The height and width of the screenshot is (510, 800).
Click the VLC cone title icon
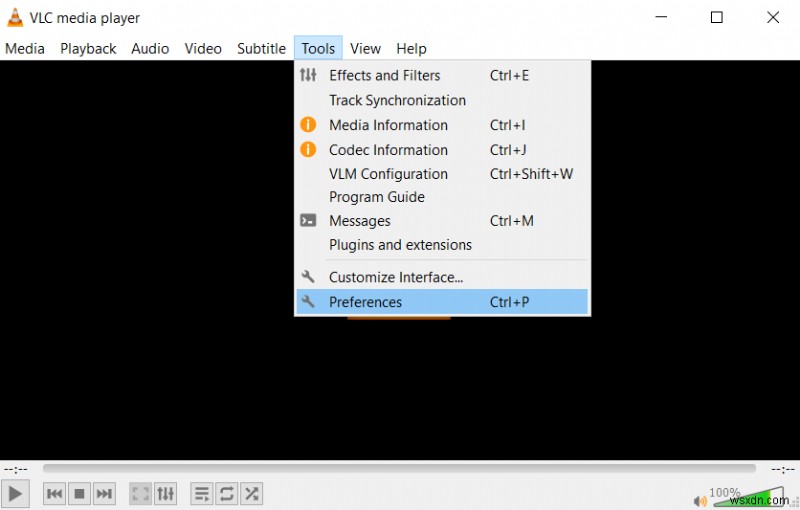15,17
